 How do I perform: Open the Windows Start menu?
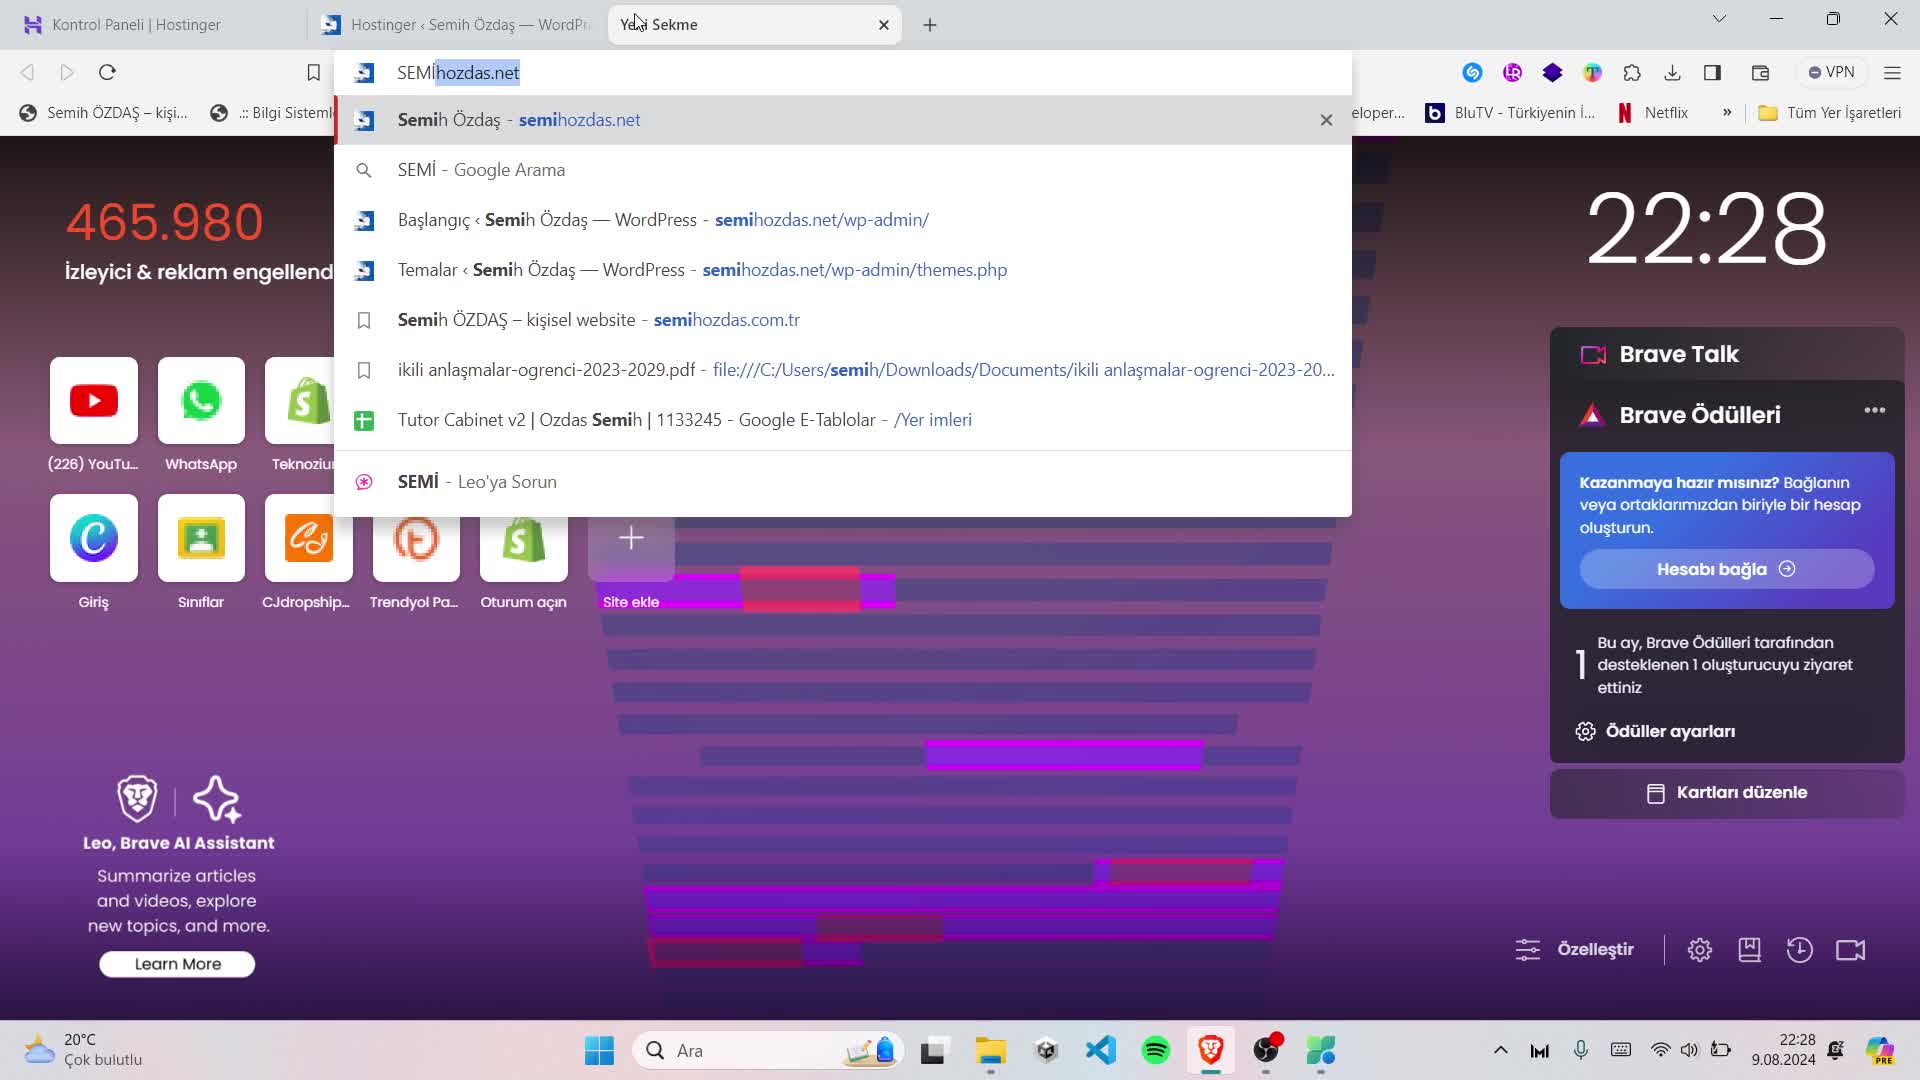599,1051
